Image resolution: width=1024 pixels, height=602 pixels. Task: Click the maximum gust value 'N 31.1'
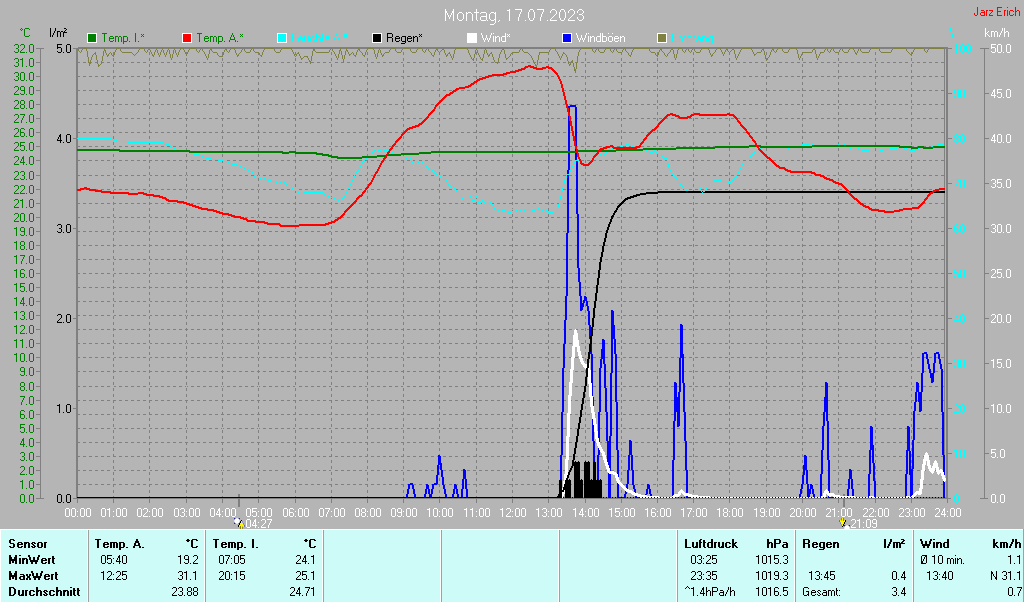click(x=1005, y=577)
